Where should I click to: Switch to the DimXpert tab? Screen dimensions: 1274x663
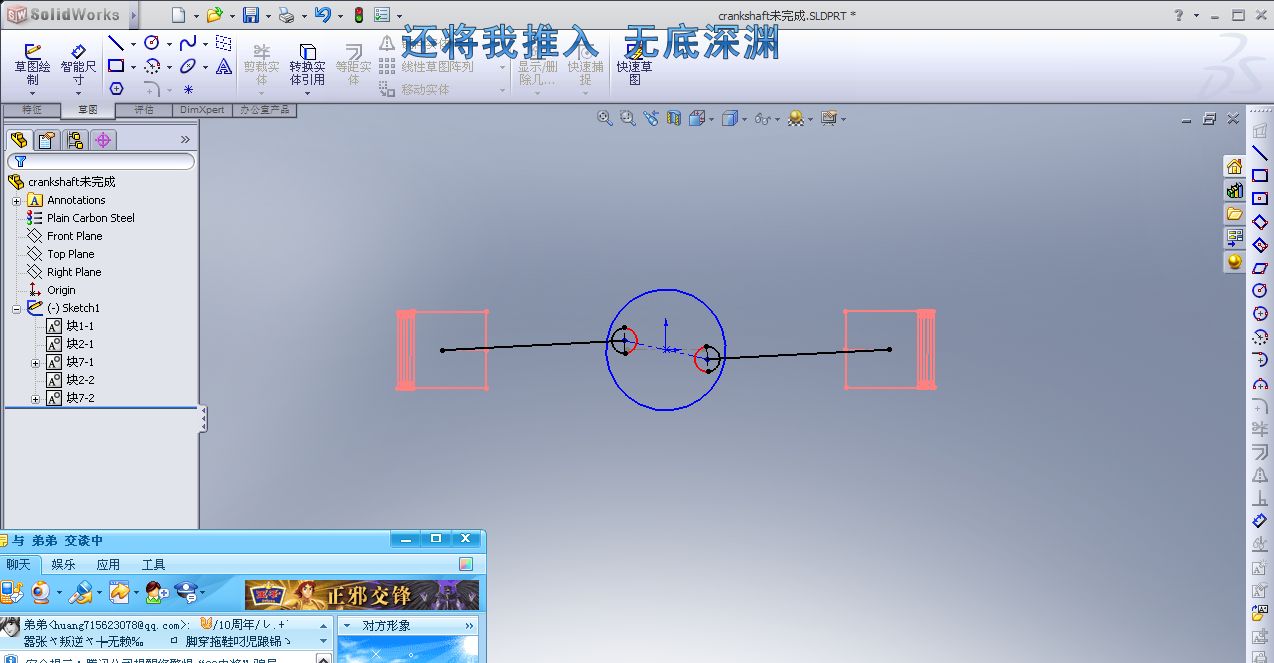tap(203, 110)
